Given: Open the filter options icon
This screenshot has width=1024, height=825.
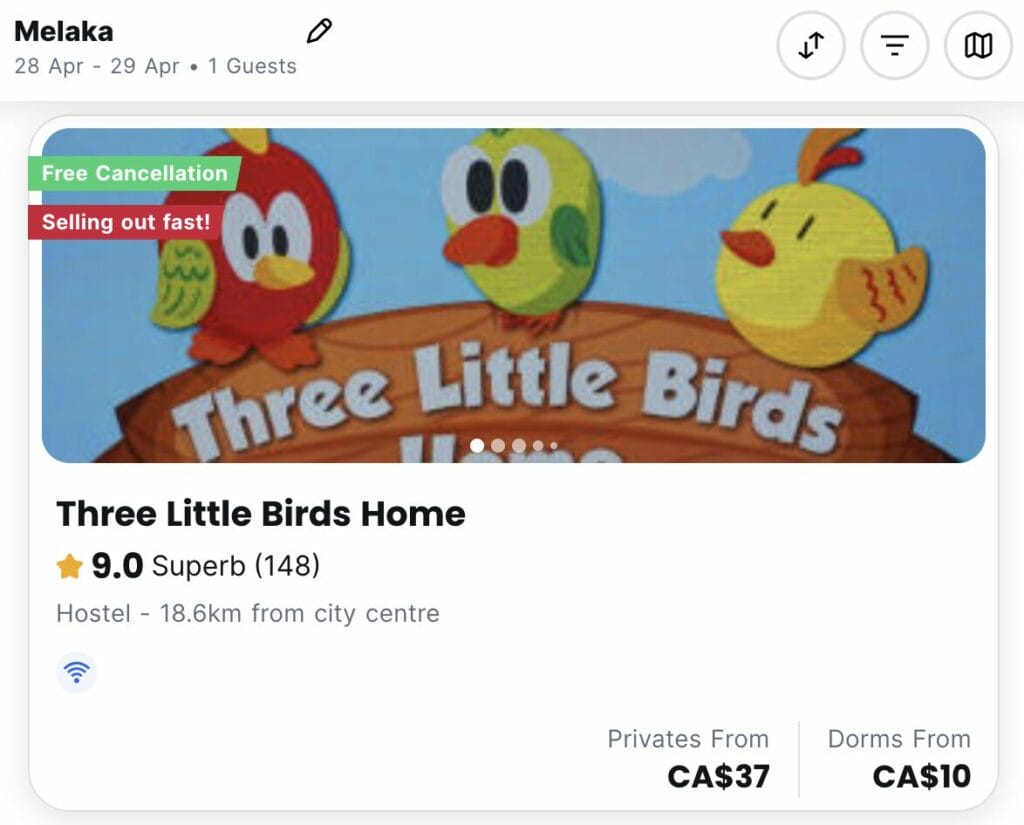Looking at the screenshot, I should (895, 46).
